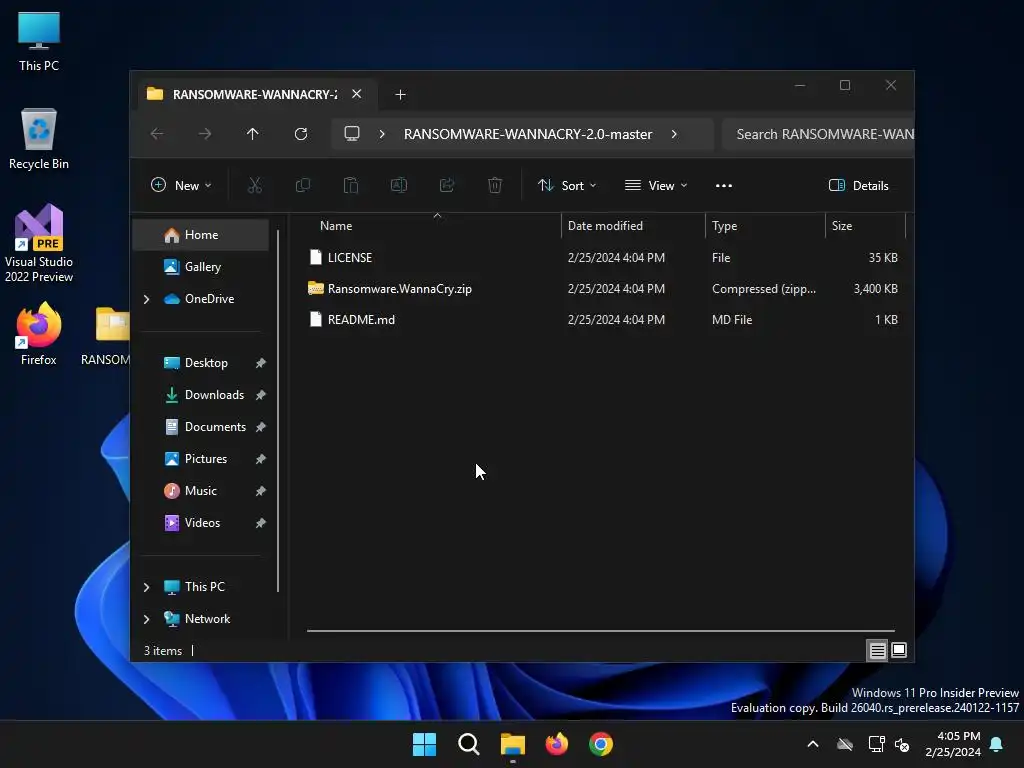The width and height of the screenshot is (1024, 768).
Task: Open the New dropdown menu
Action: [181, 185]
